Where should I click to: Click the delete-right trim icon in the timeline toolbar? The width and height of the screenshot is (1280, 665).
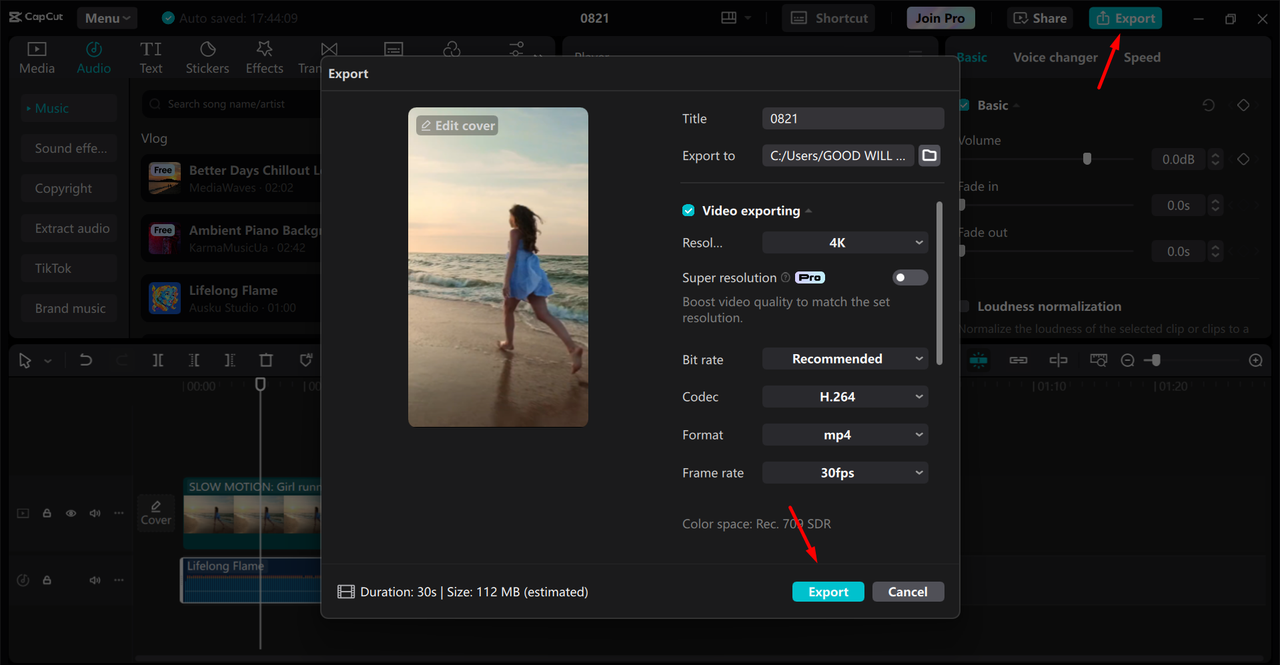(x=230, y=360)
